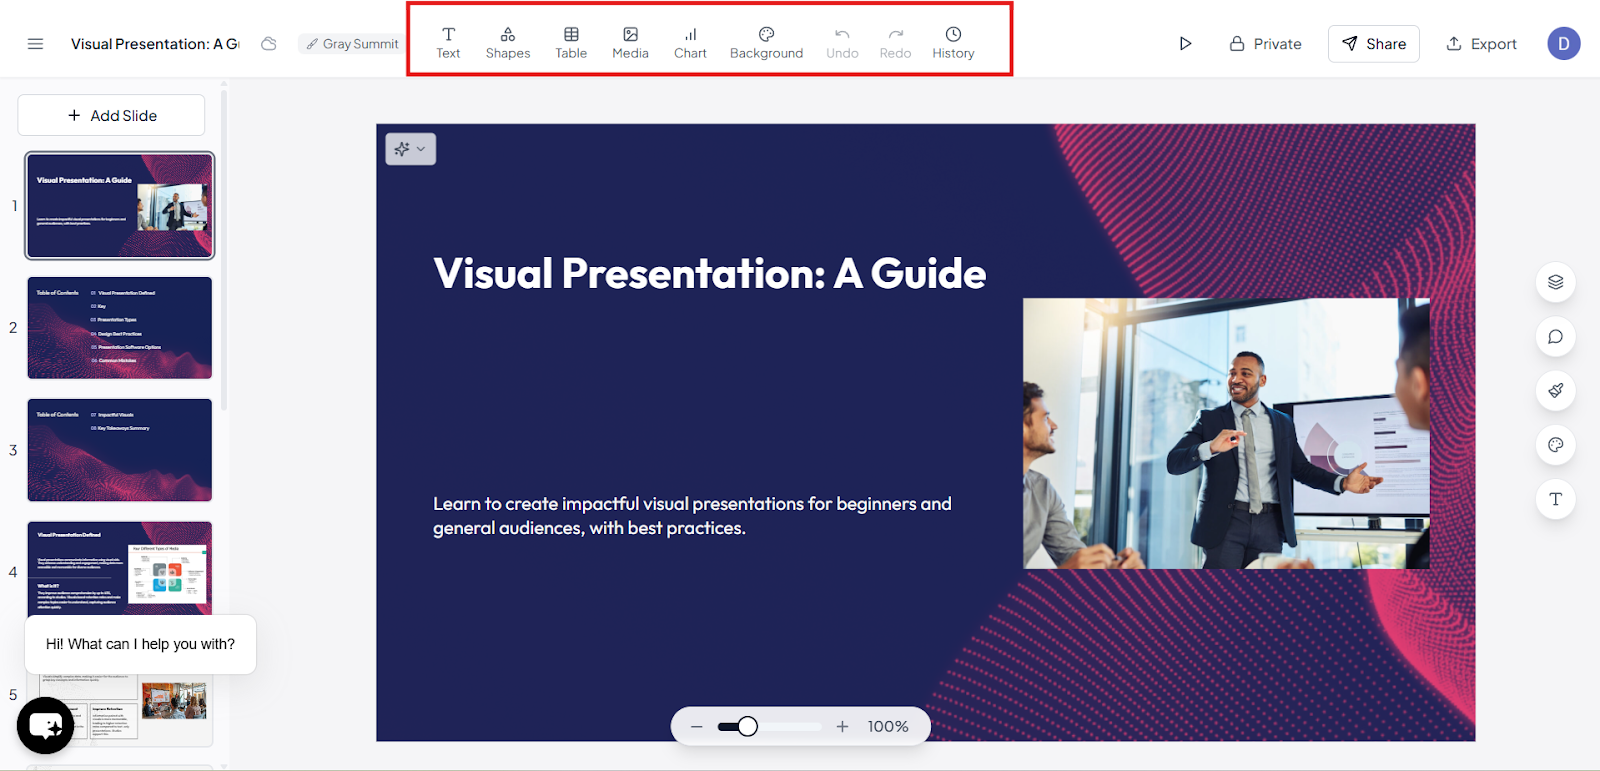
Task: Add a new slide
Action: coord(111,115)
